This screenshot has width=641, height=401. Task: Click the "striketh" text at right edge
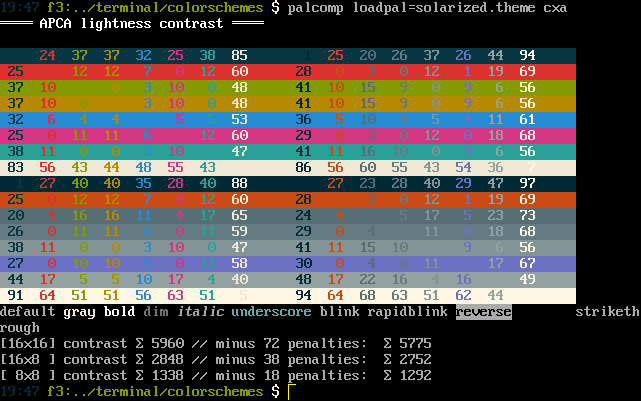click(x=607, y=312)
